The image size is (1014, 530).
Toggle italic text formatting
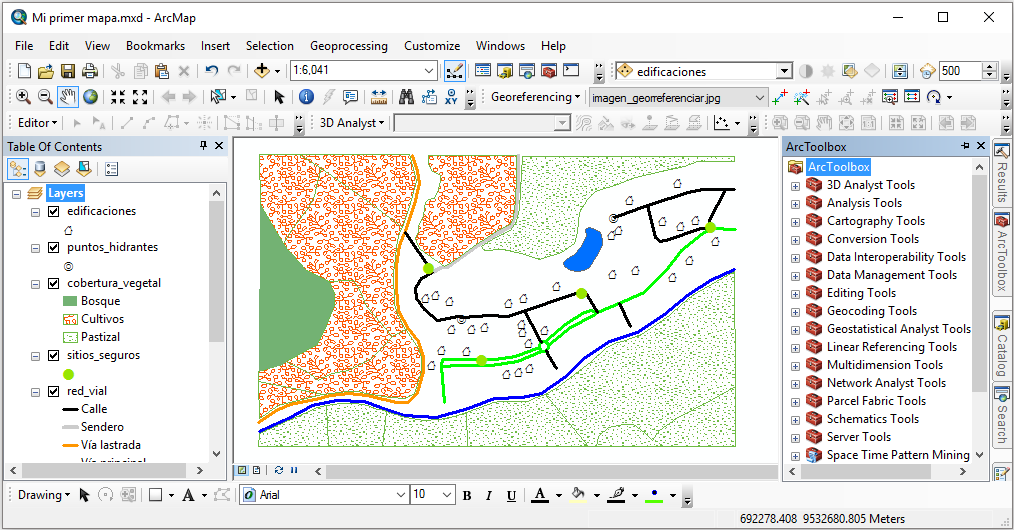[489, 496]
